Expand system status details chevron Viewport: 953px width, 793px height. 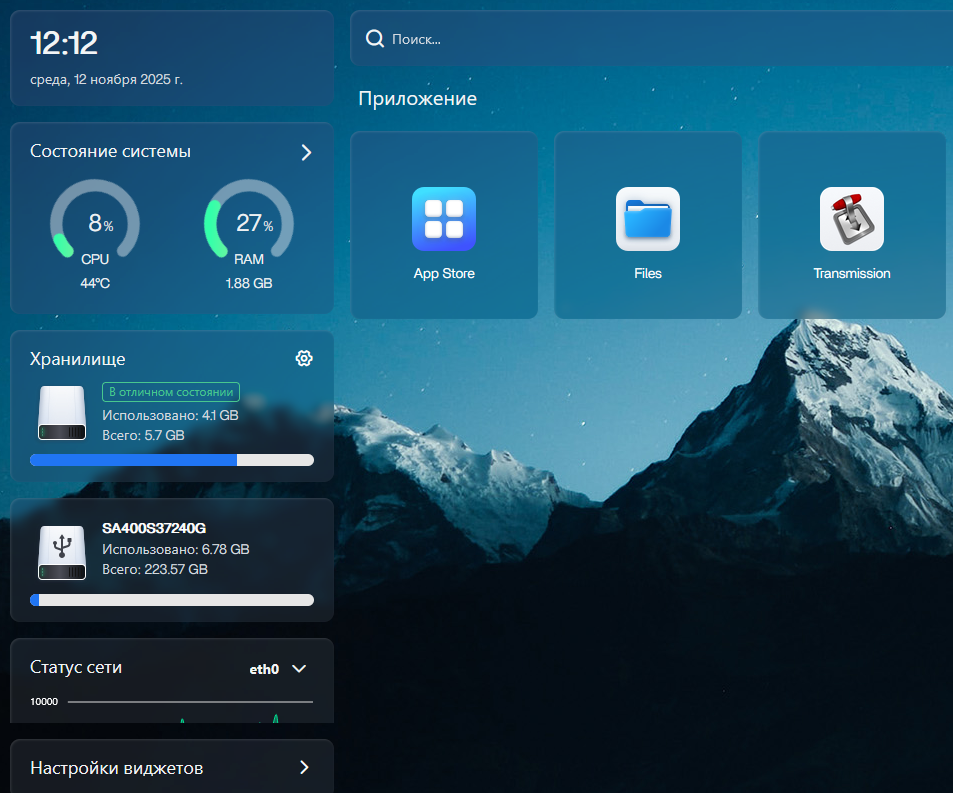tap(306, 152)
